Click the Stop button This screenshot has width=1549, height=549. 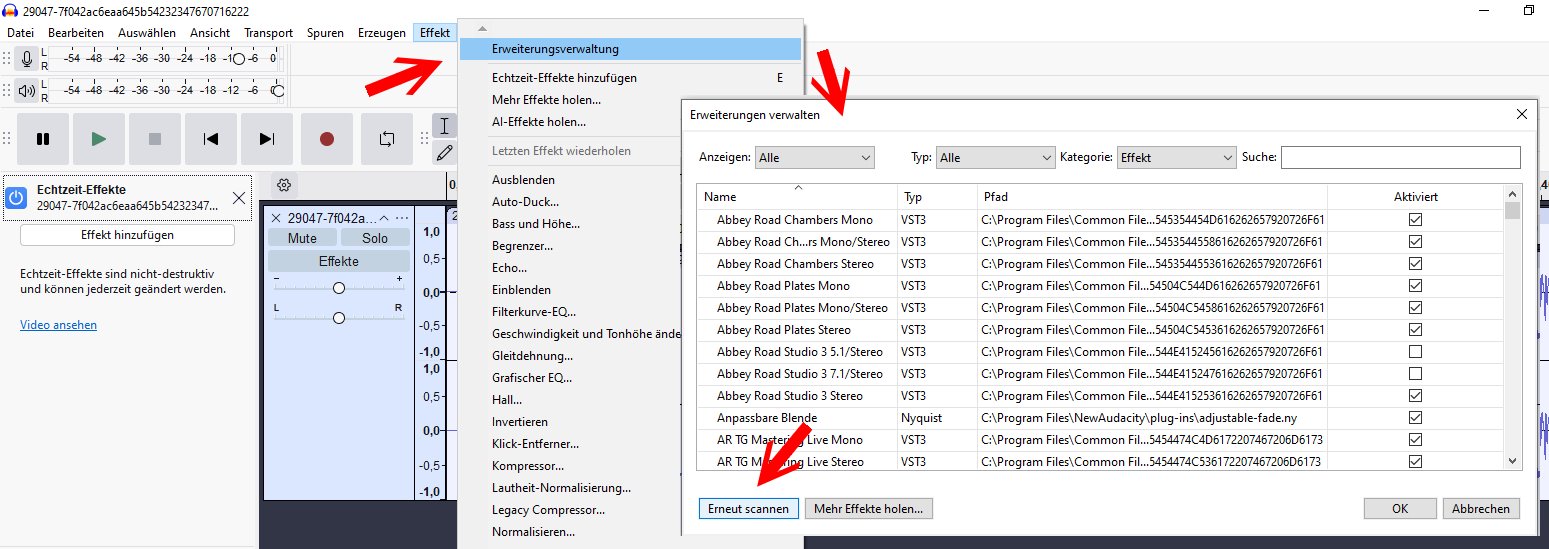pos(155,139)
